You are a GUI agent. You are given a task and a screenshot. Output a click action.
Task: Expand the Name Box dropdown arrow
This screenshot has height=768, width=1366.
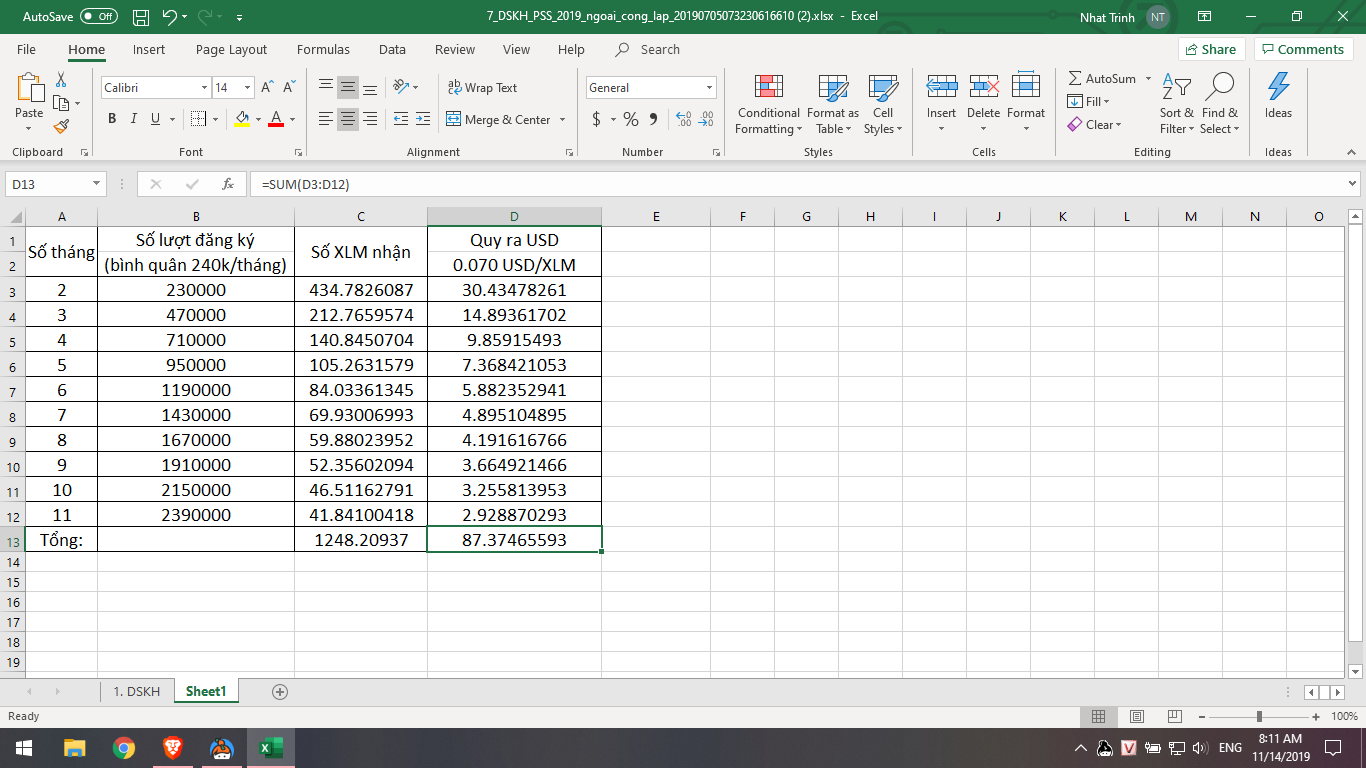click(97, 184)
